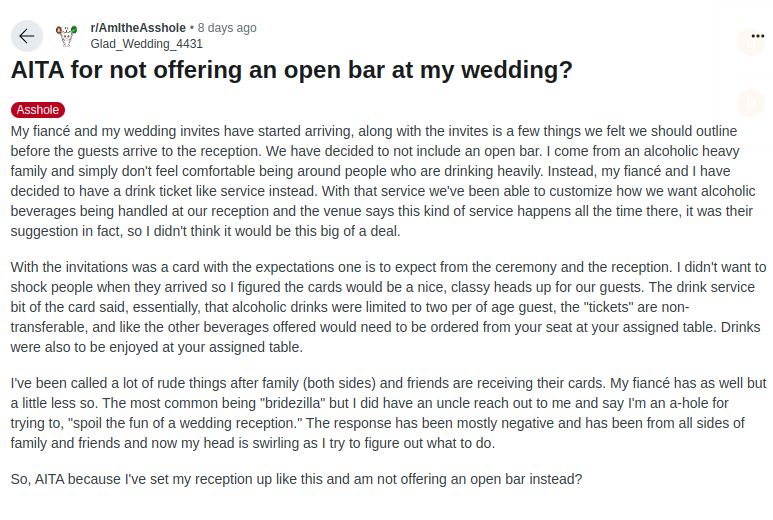Visit the r/AmItheAsshole subreddit link
773x520 pixels.
[x=138, y=28]
